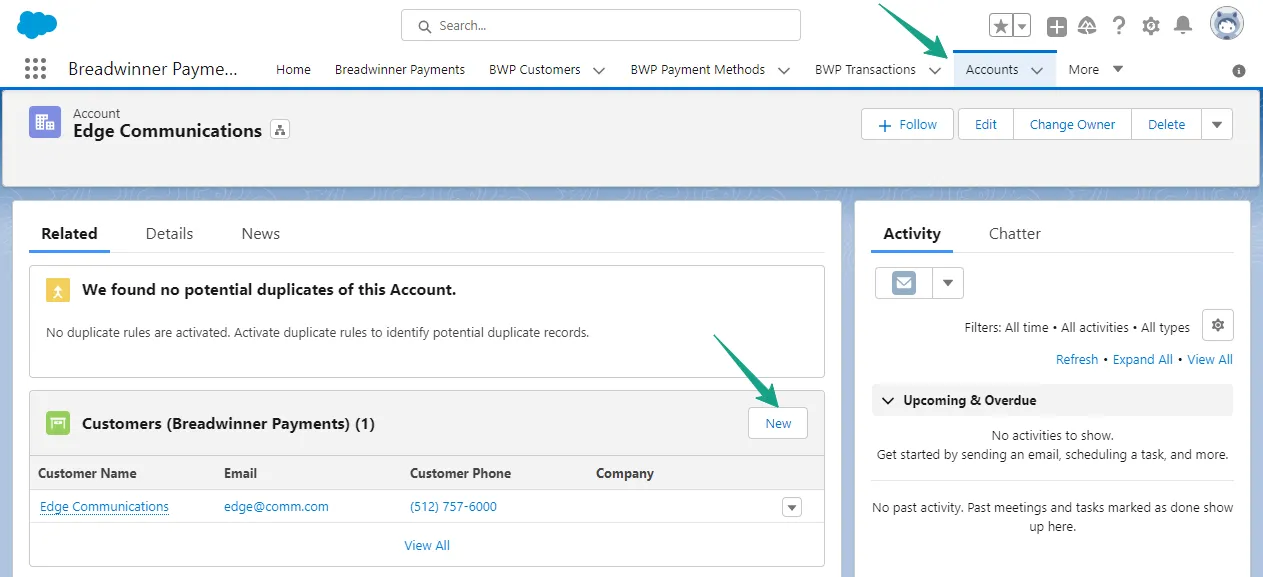
Task: Click the duplicates merge icon
Action: pos(58,290)
